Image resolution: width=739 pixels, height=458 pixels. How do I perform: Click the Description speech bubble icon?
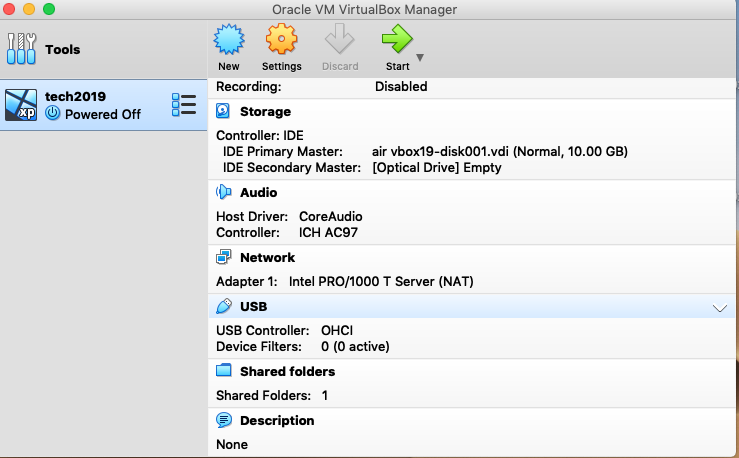click(224, 420)
